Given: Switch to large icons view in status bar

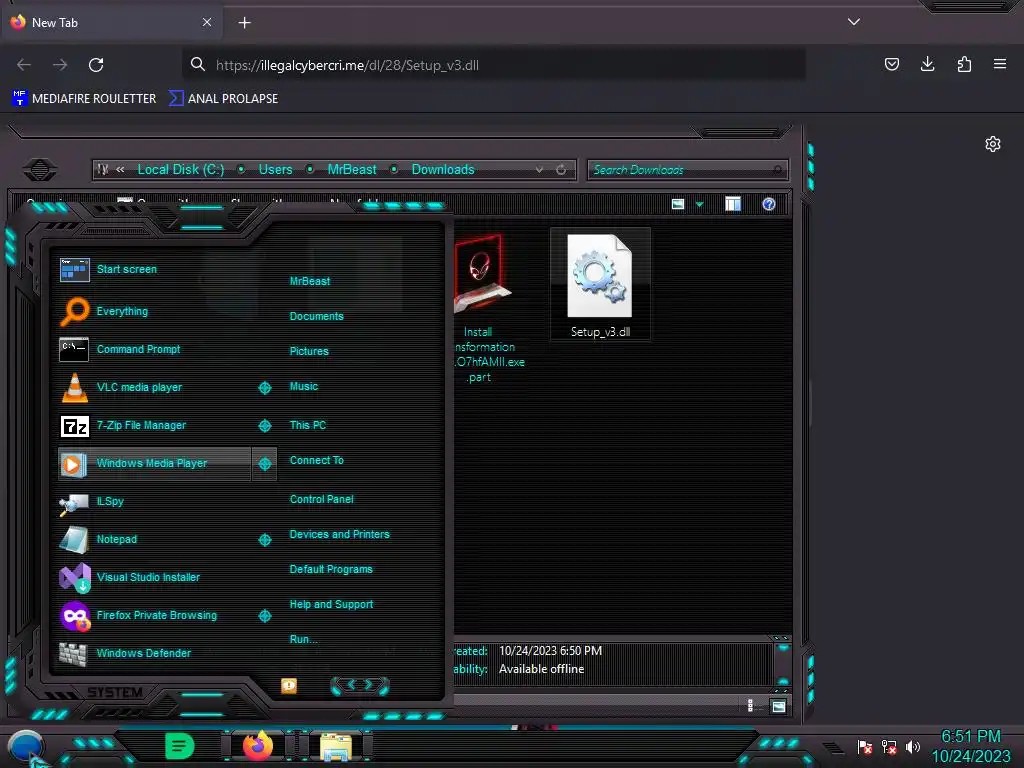Looking at the screenshot, I should coord(778,706).
